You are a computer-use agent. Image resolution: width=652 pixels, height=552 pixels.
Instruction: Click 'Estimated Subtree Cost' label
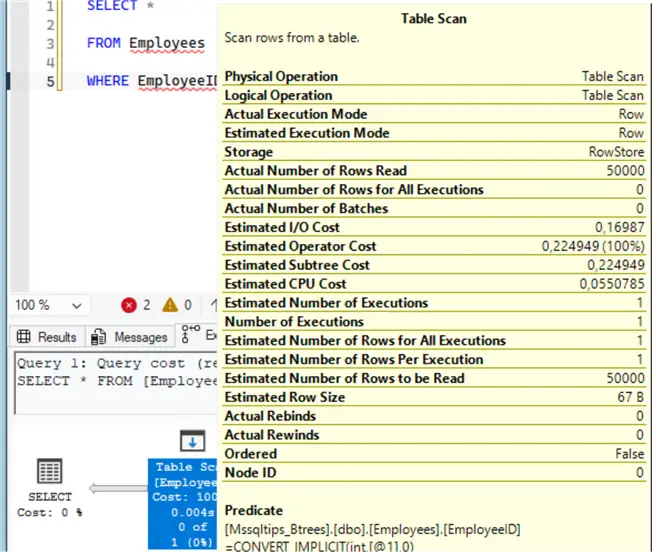click(297, 265)
